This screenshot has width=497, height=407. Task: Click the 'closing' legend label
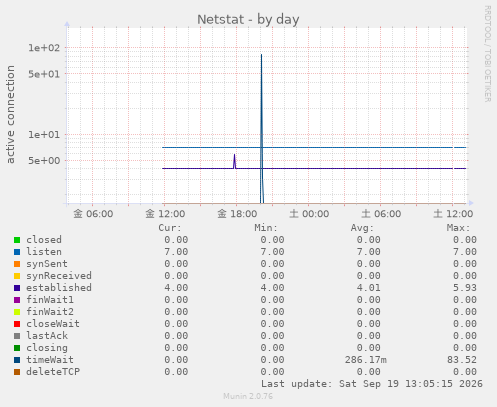(47, 348)
